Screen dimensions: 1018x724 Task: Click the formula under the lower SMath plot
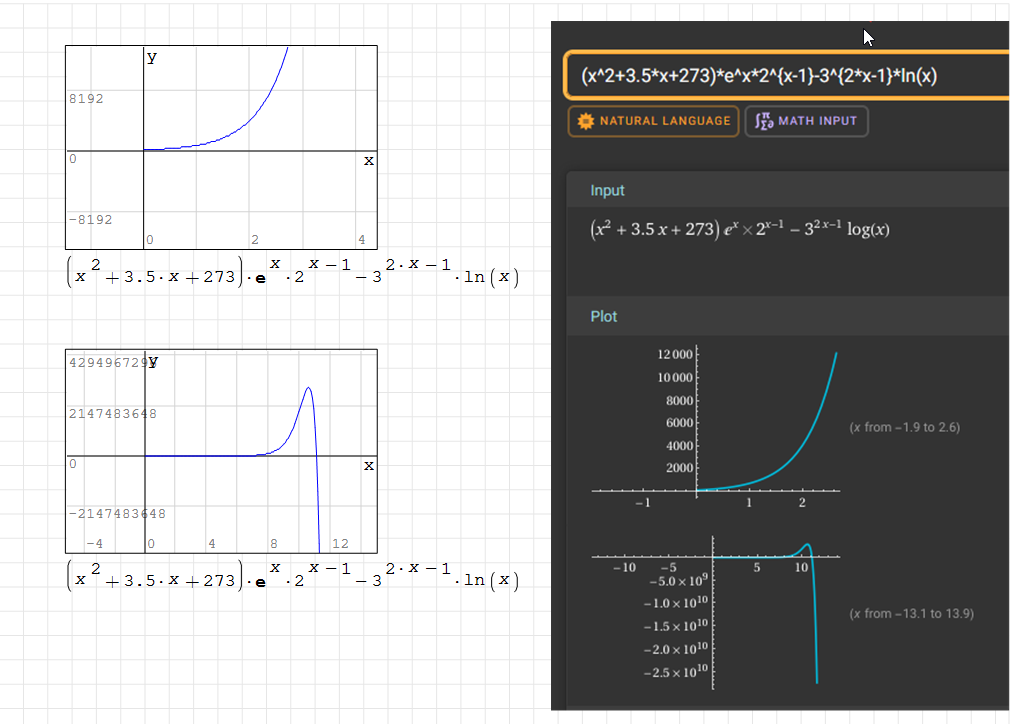coord(290,579)
